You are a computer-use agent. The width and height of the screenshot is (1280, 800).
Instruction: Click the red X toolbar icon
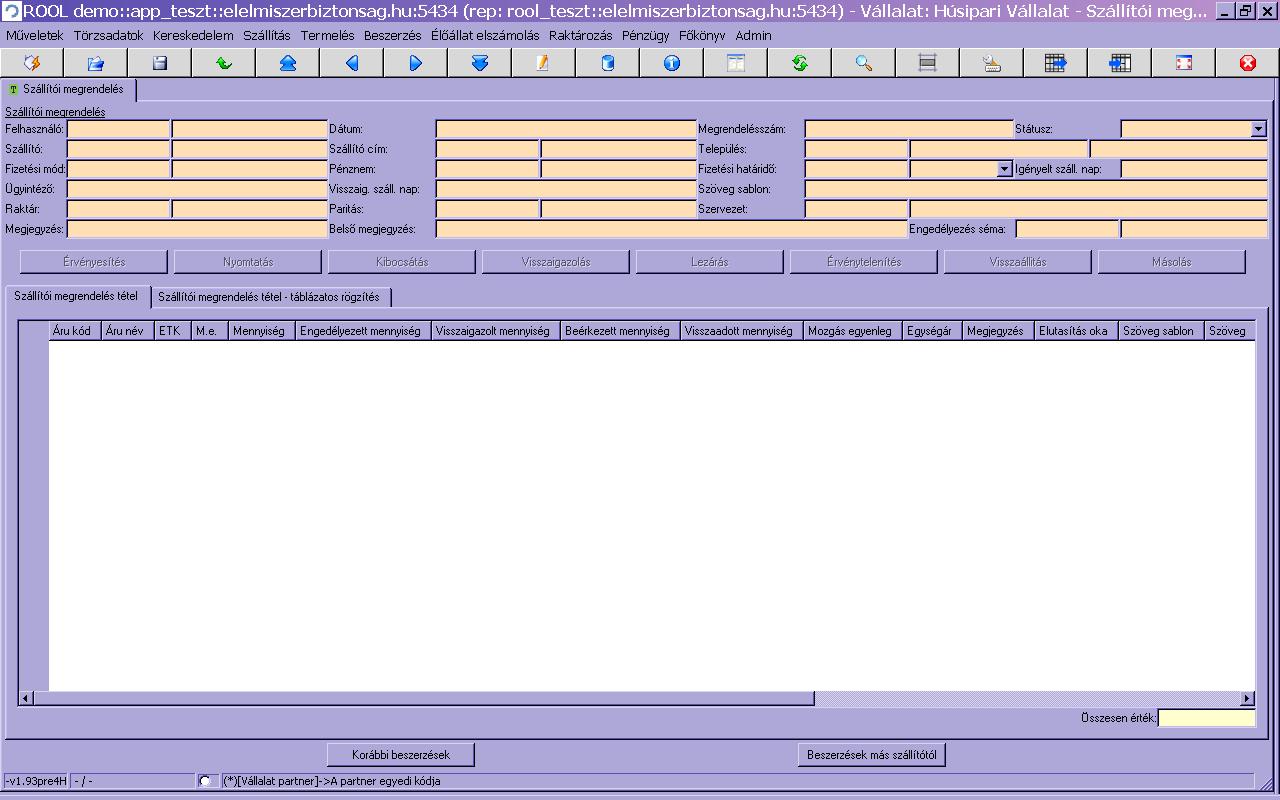point(1247,63)
